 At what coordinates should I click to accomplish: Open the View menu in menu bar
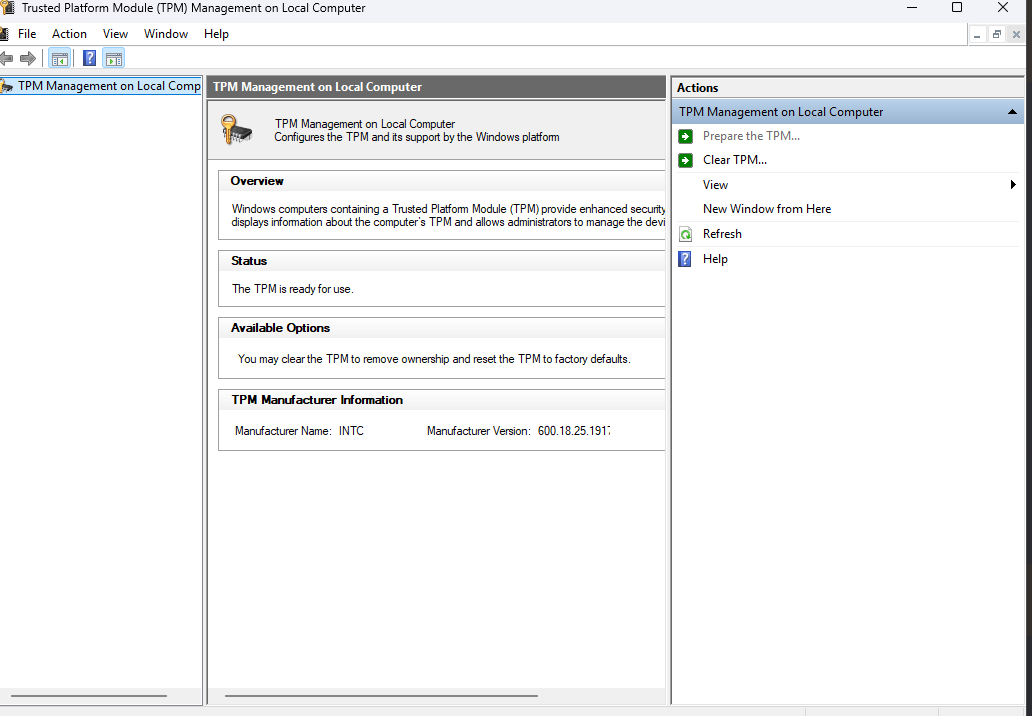[x=115, y=34]
